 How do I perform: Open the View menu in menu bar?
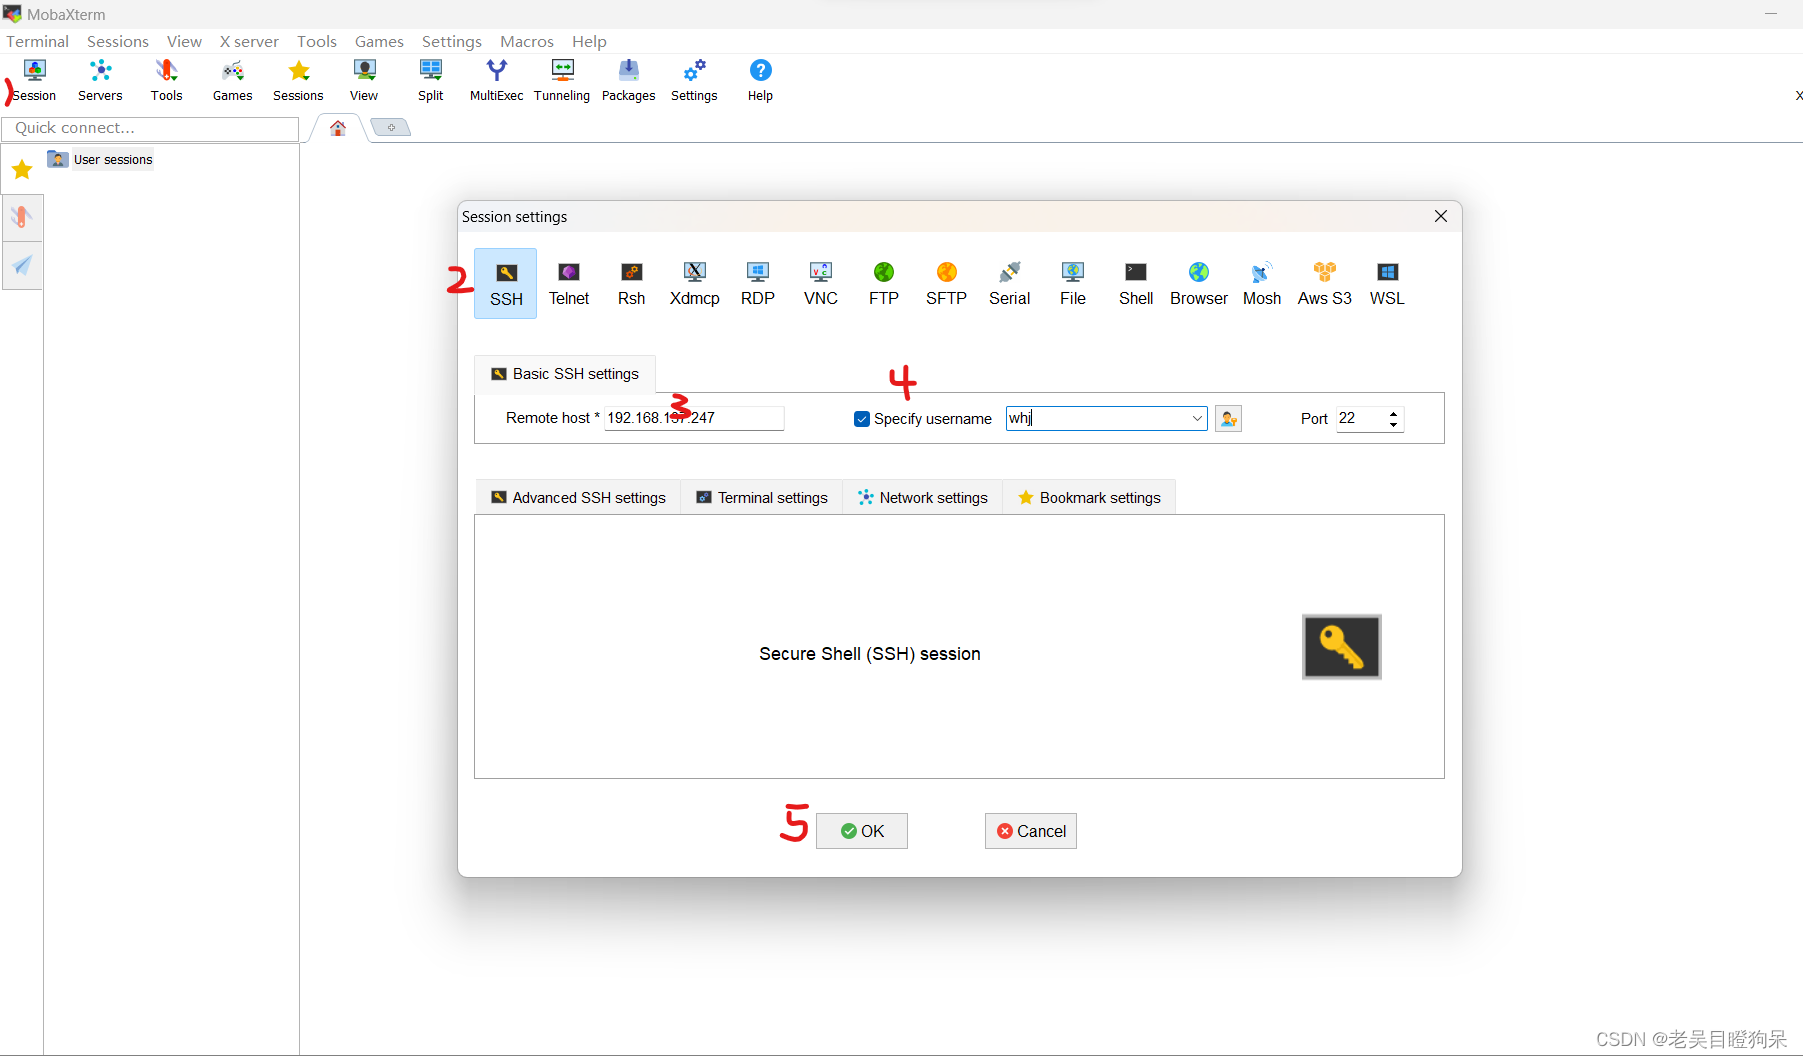point(184,41)
